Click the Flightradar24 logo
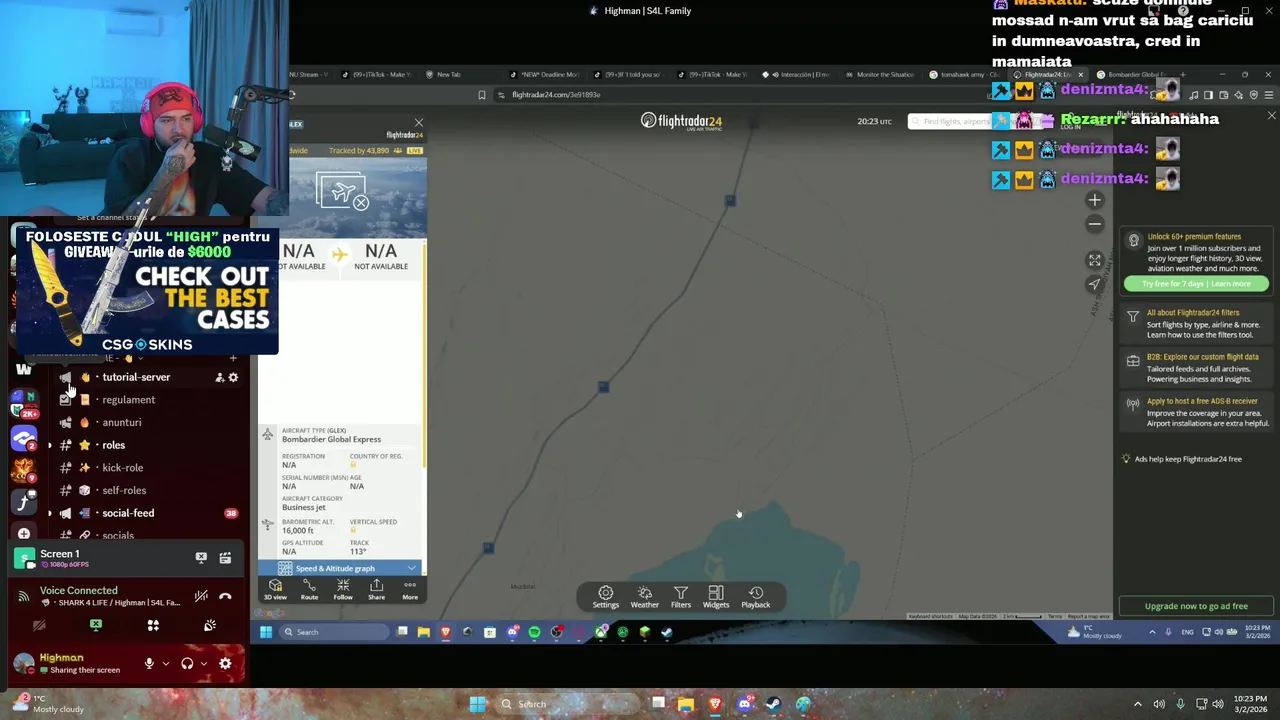Screen dimensions: 1280x720 (x=681, y=121)
